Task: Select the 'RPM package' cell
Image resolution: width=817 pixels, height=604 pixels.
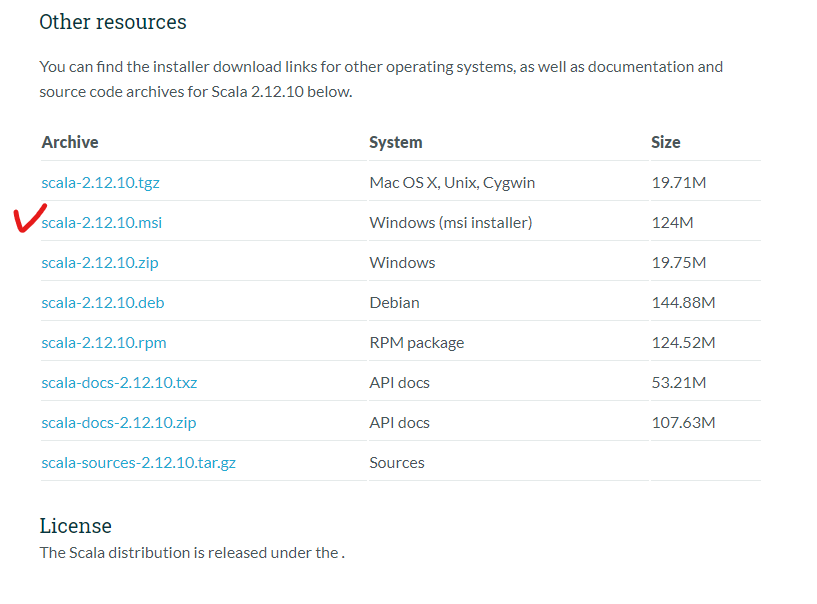Action: [x=417, y=343]
